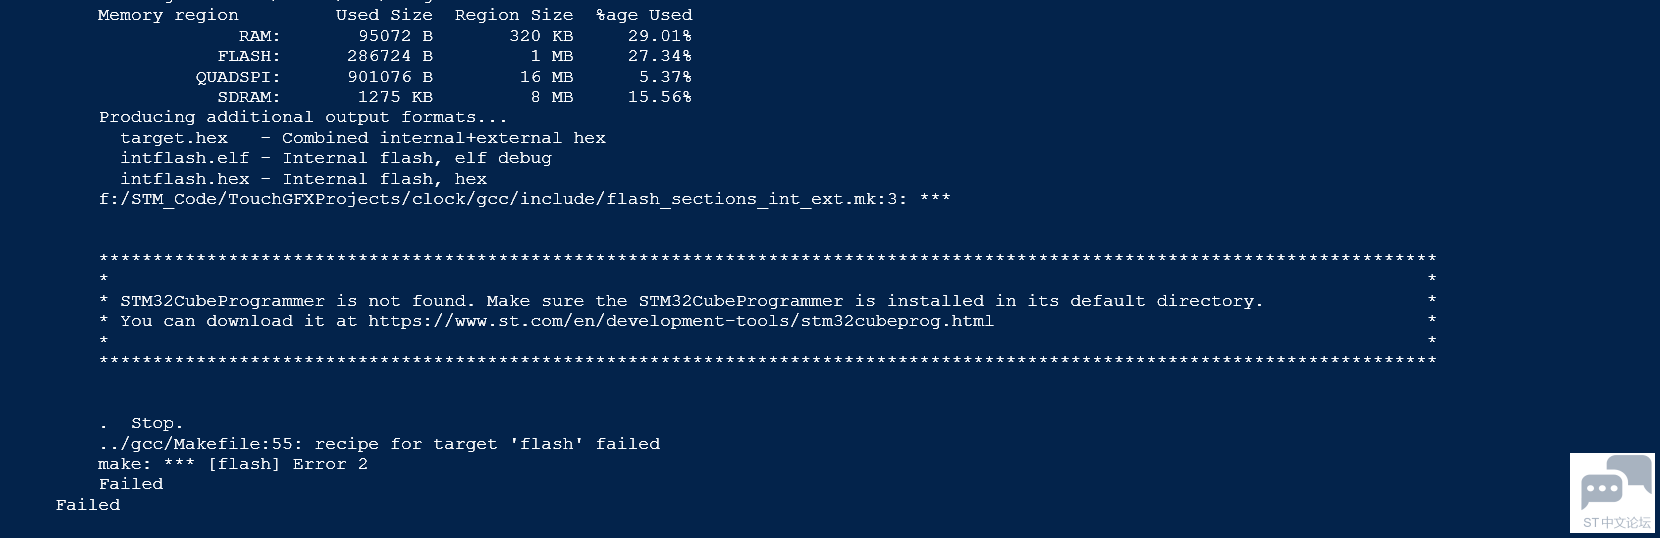Click the RAM usage value 29.01%
1660x538 pixels.
pyautogui.click(x=660, y=36)
